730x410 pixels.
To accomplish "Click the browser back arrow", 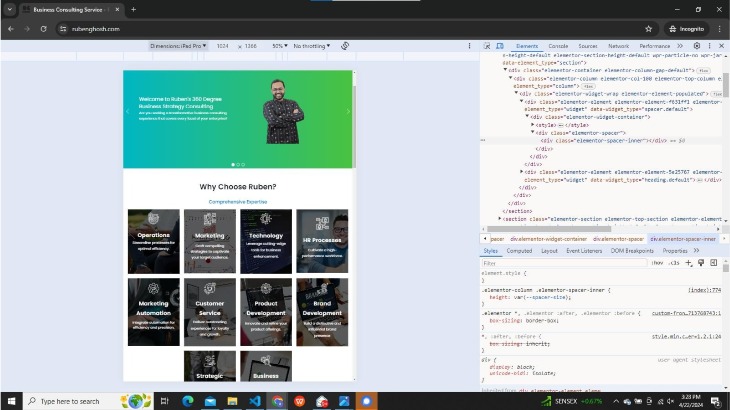I will [x=11, y=29].
